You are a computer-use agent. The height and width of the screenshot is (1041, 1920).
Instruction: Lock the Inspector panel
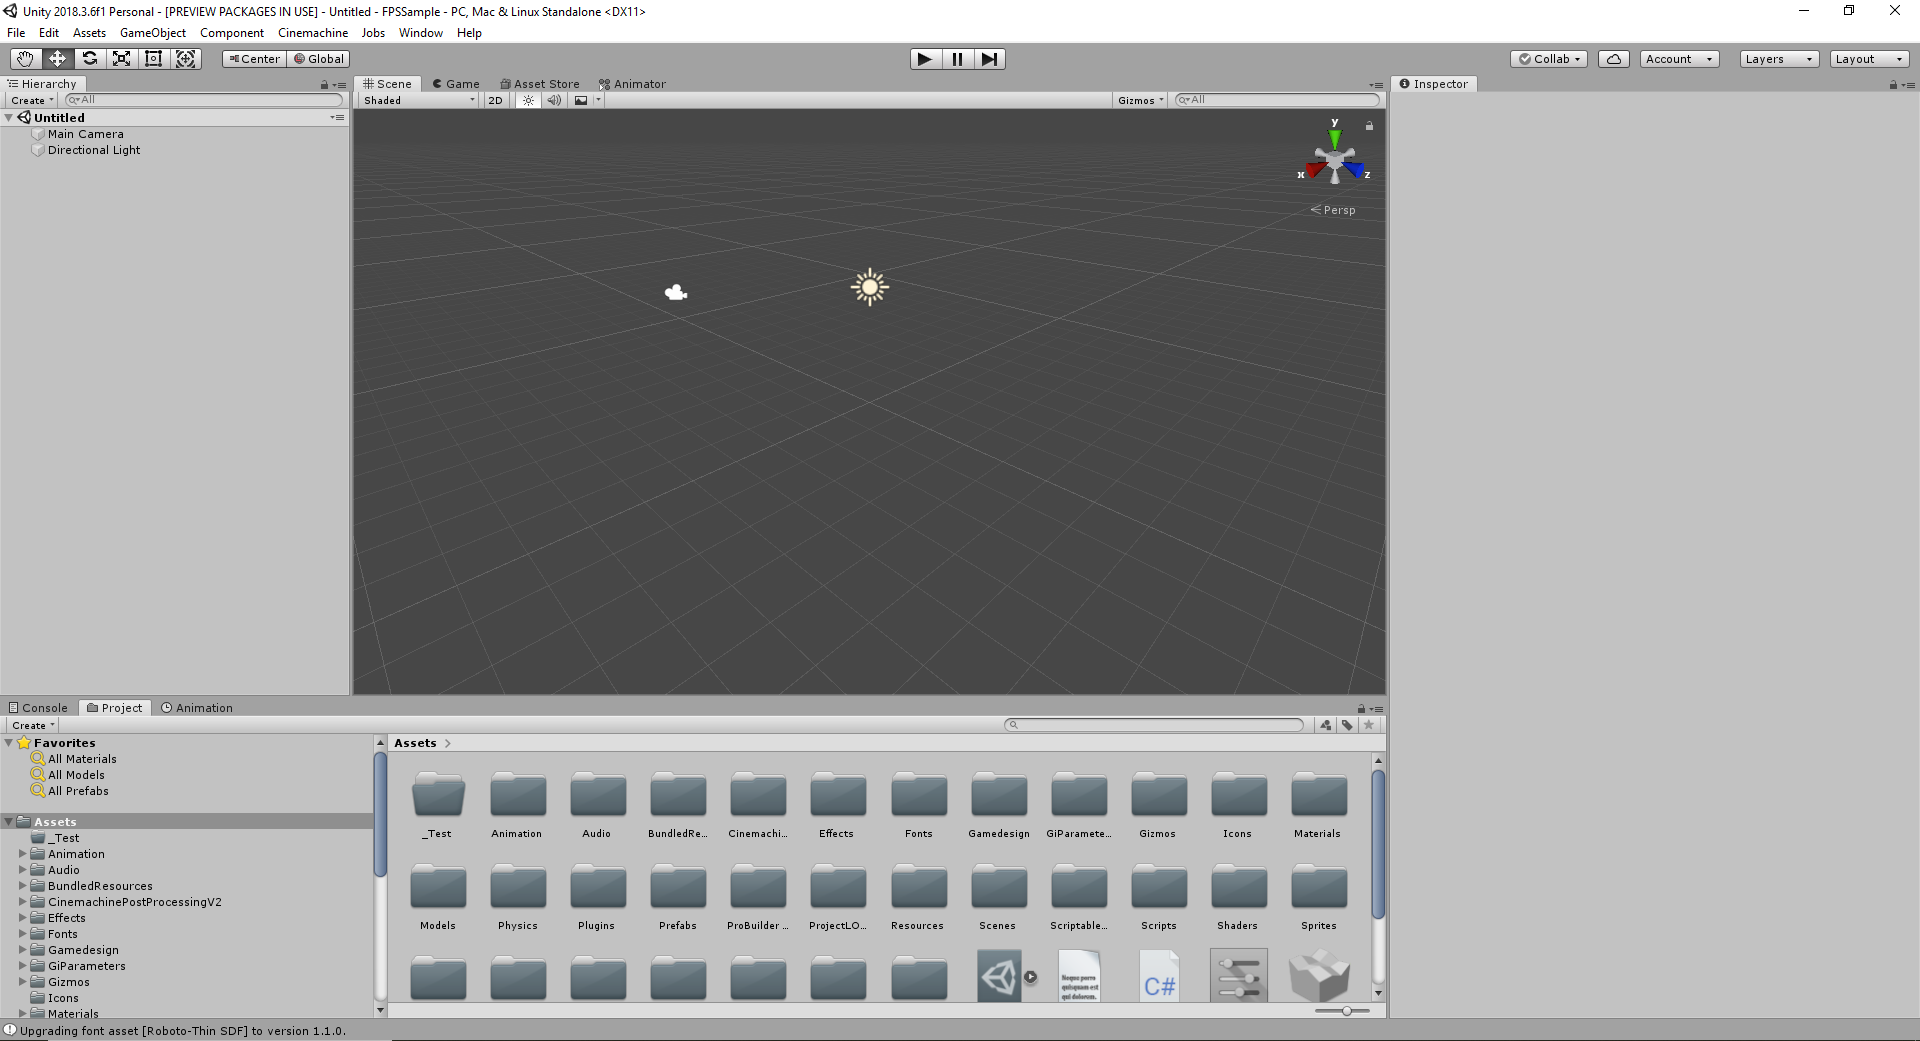pos(1893,85)
